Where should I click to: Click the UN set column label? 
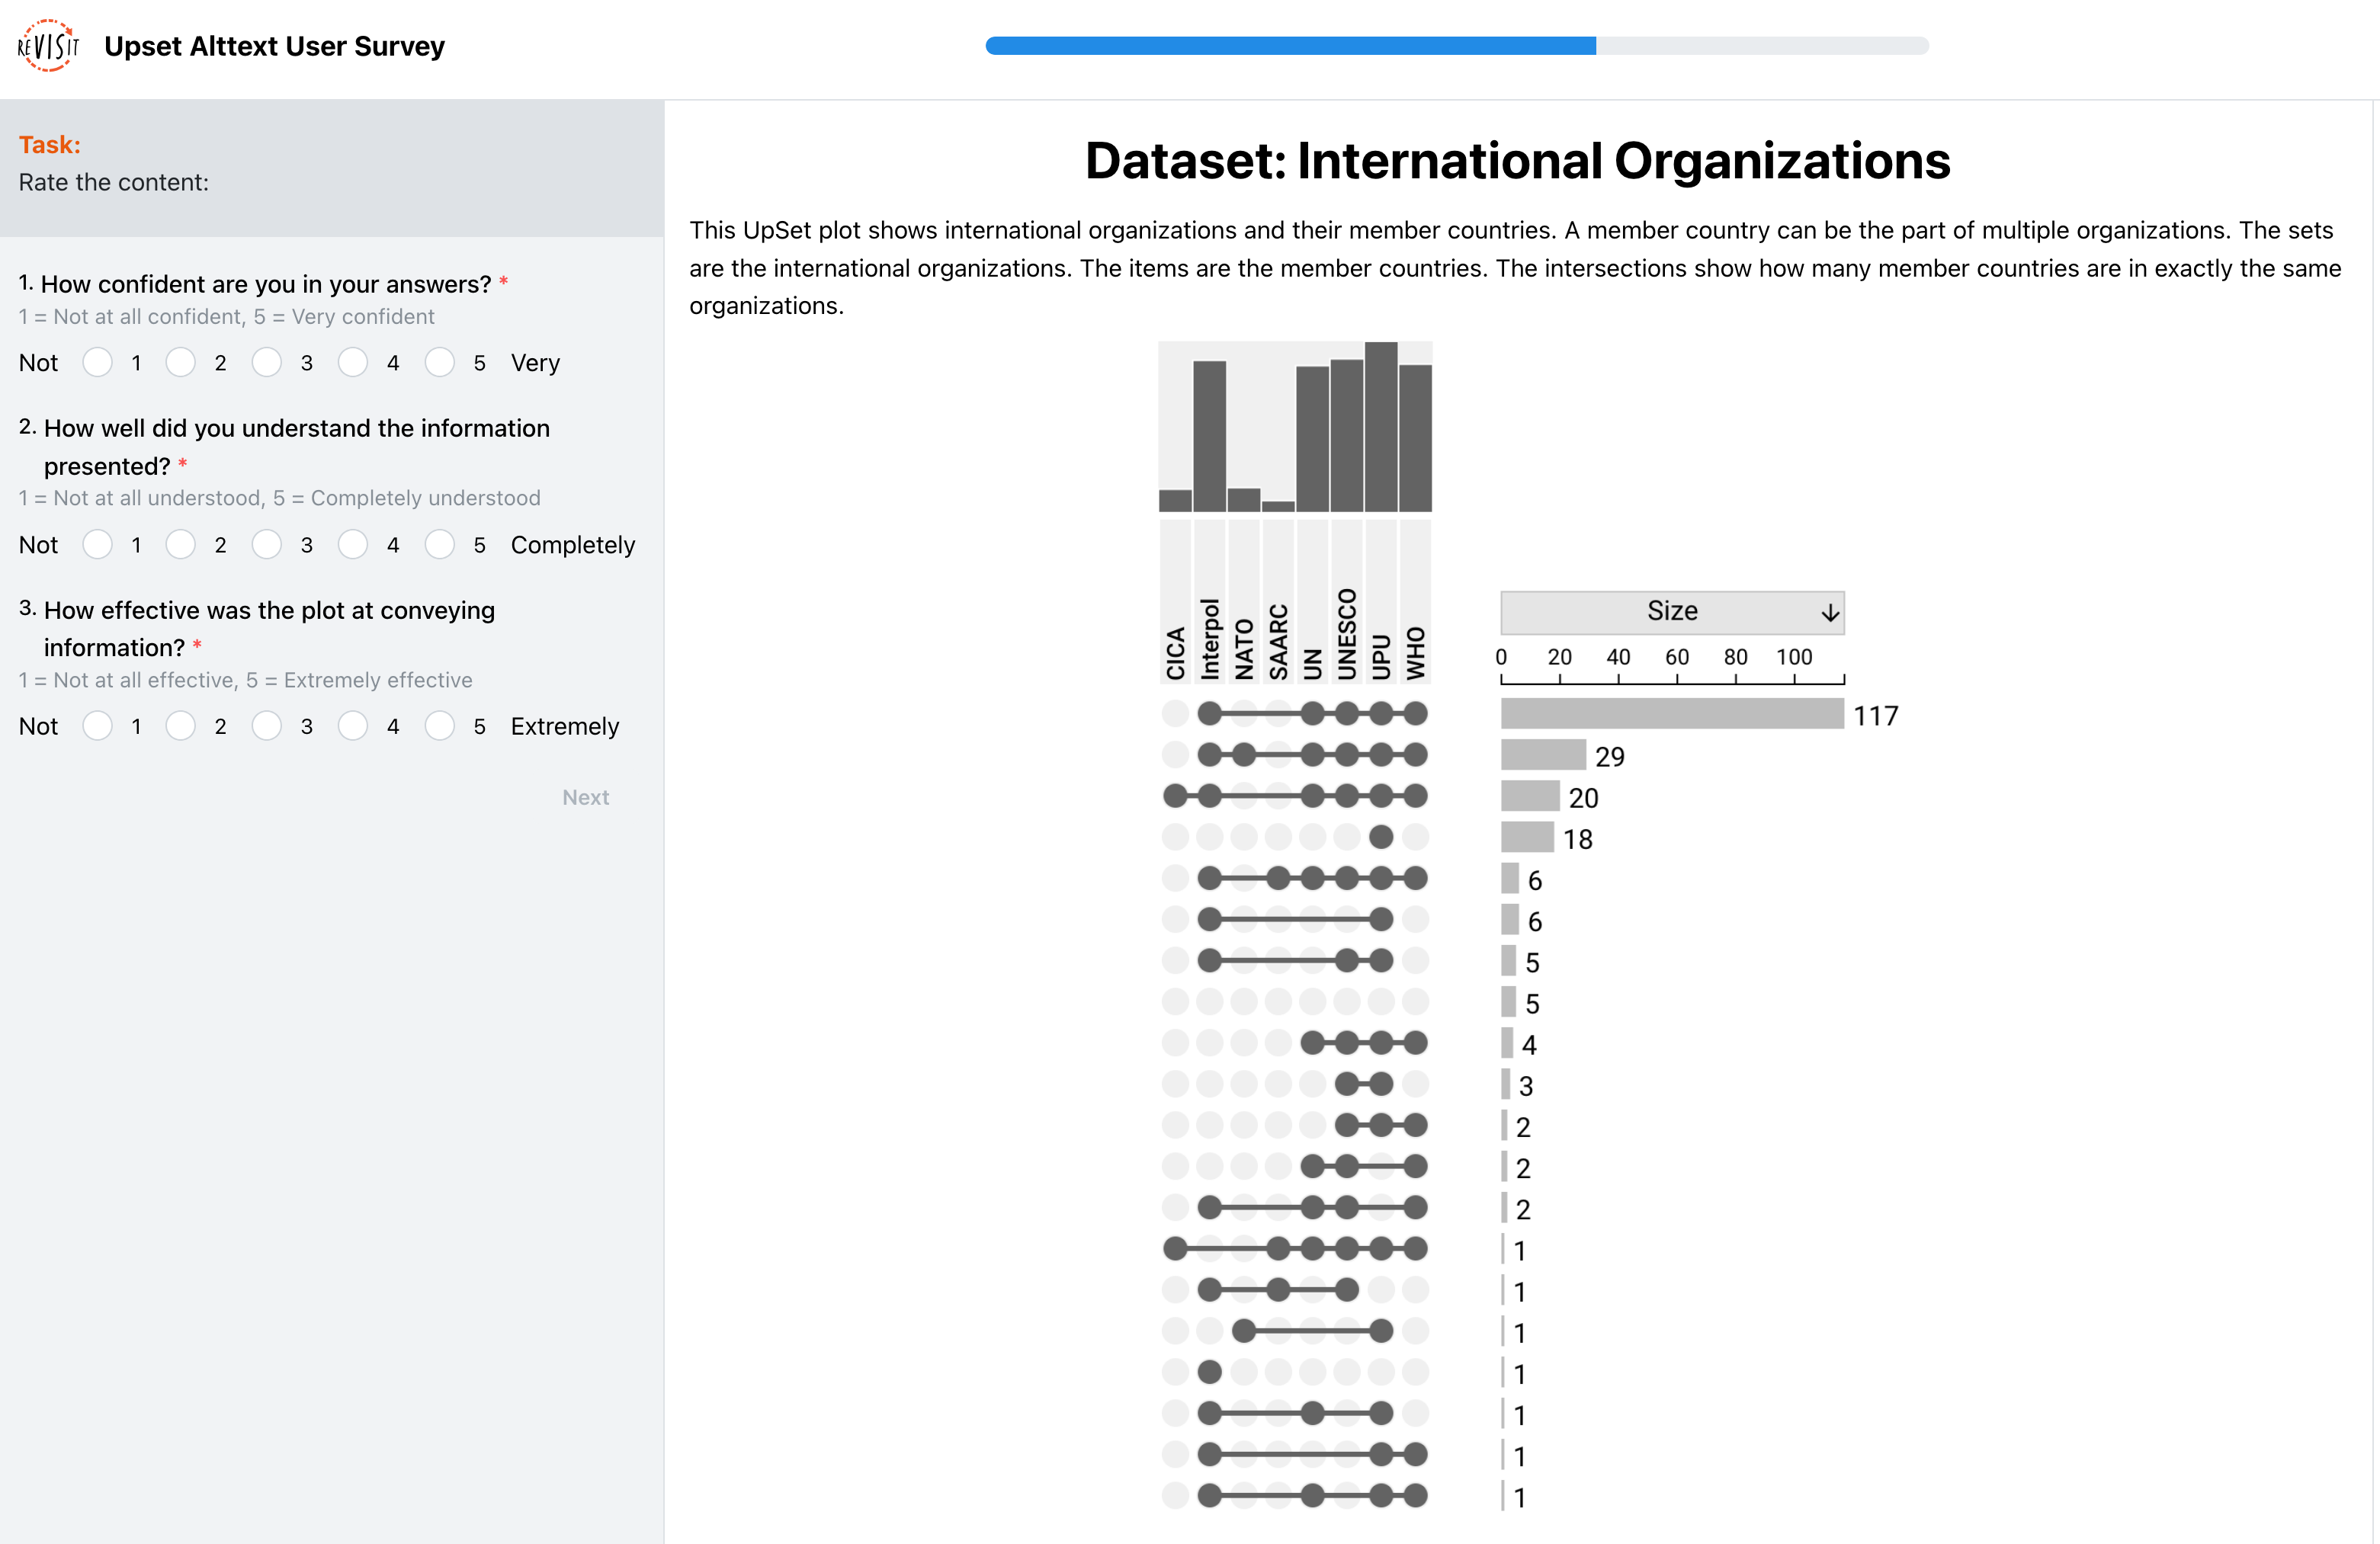[x=1312, y=664]
